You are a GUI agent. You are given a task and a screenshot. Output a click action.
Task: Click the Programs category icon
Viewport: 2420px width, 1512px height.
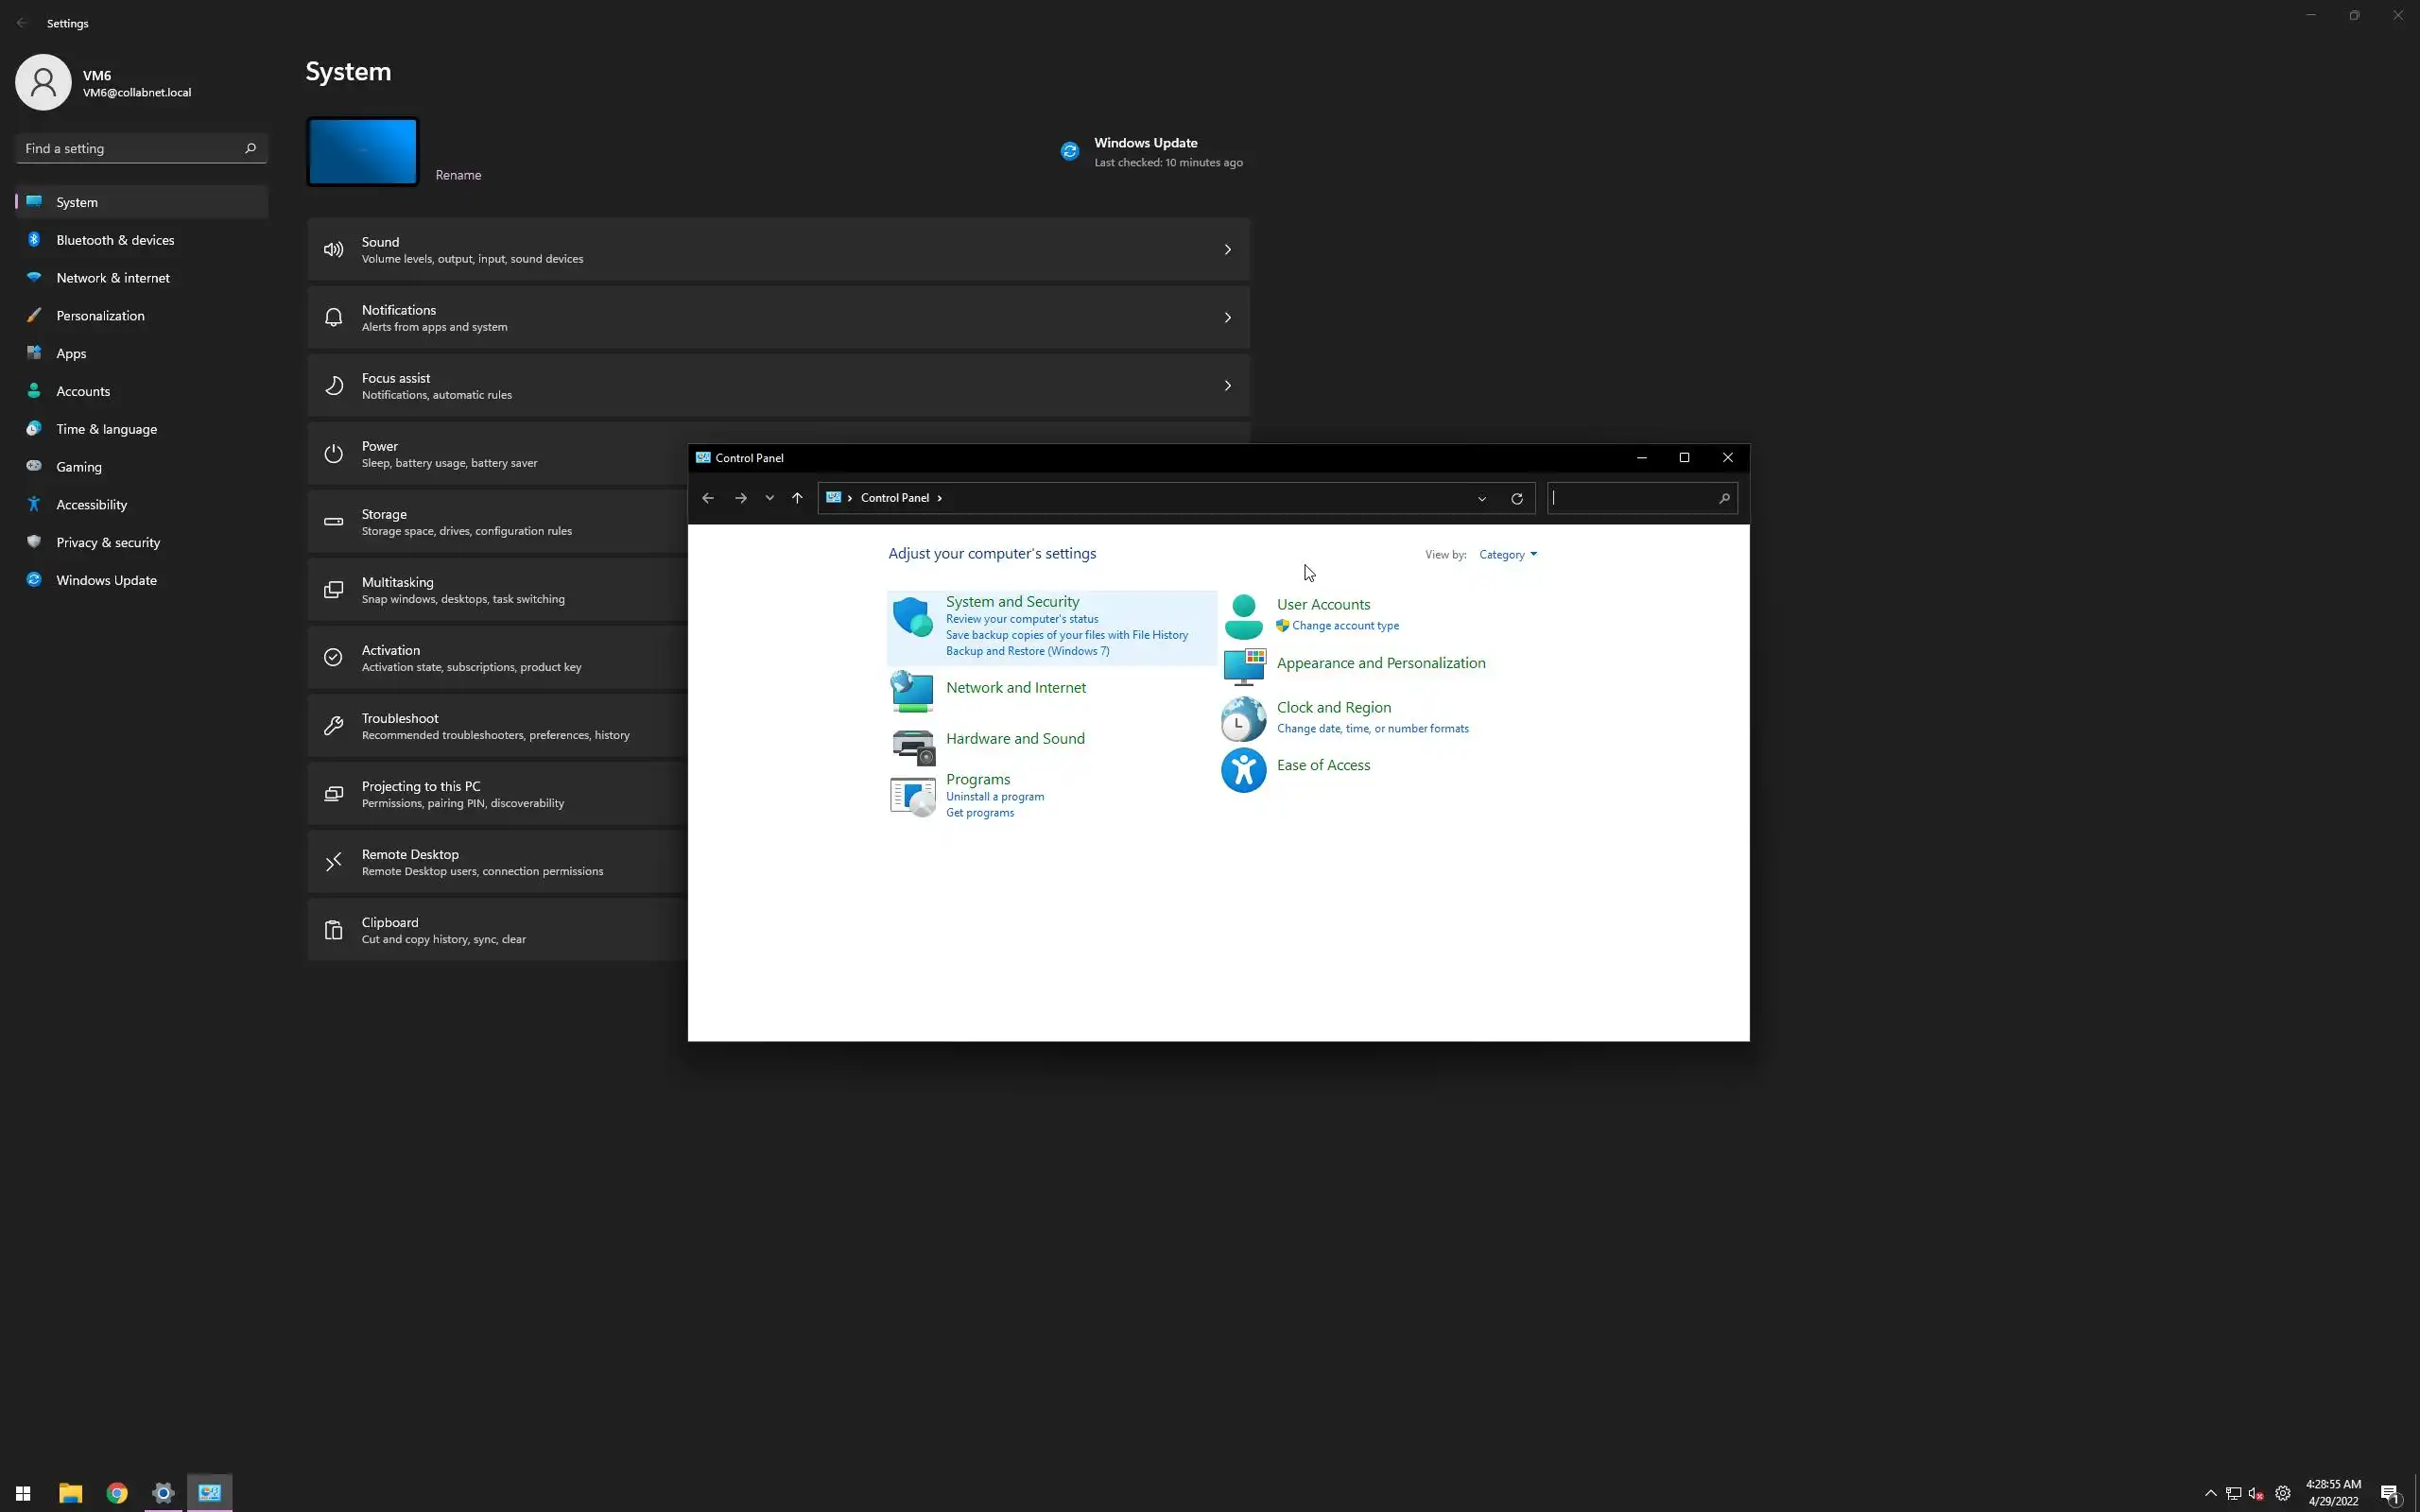click(912, 796)
